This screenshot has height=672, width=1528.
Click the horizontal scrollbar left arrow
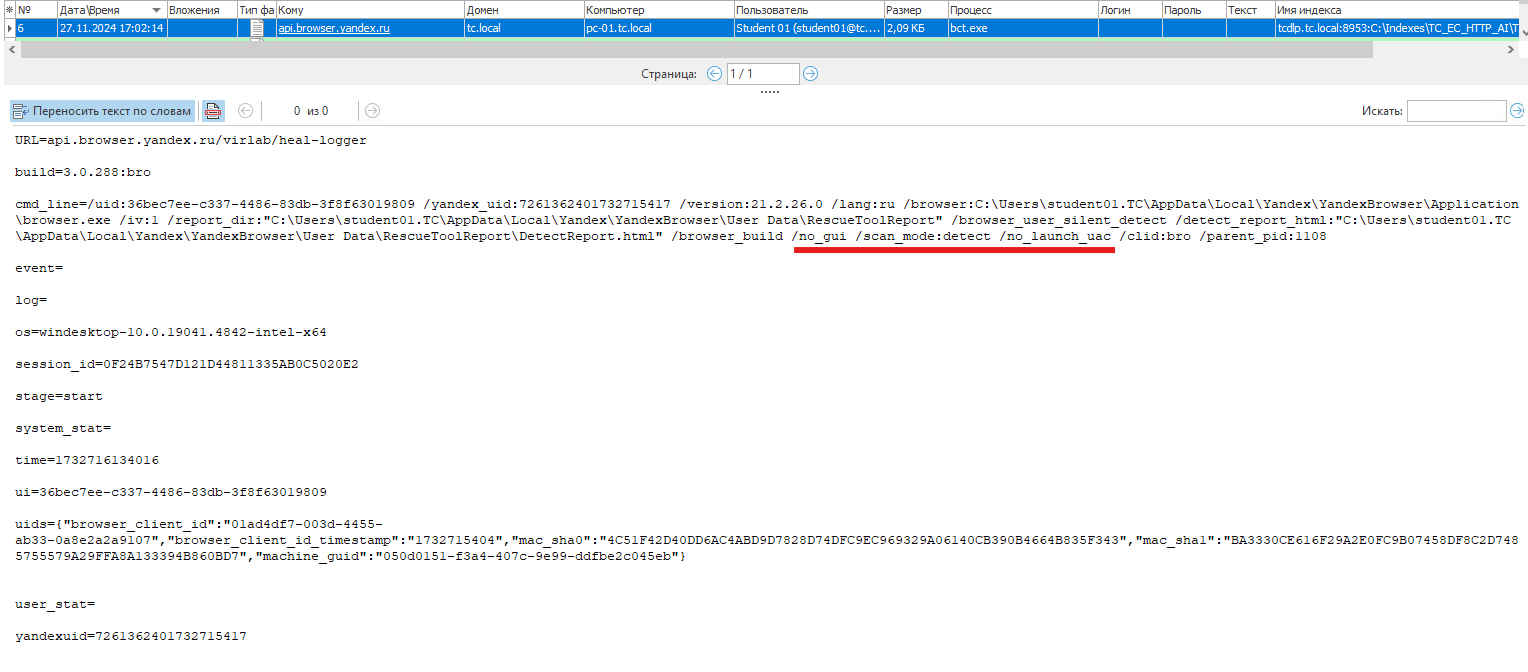[11, 50]
